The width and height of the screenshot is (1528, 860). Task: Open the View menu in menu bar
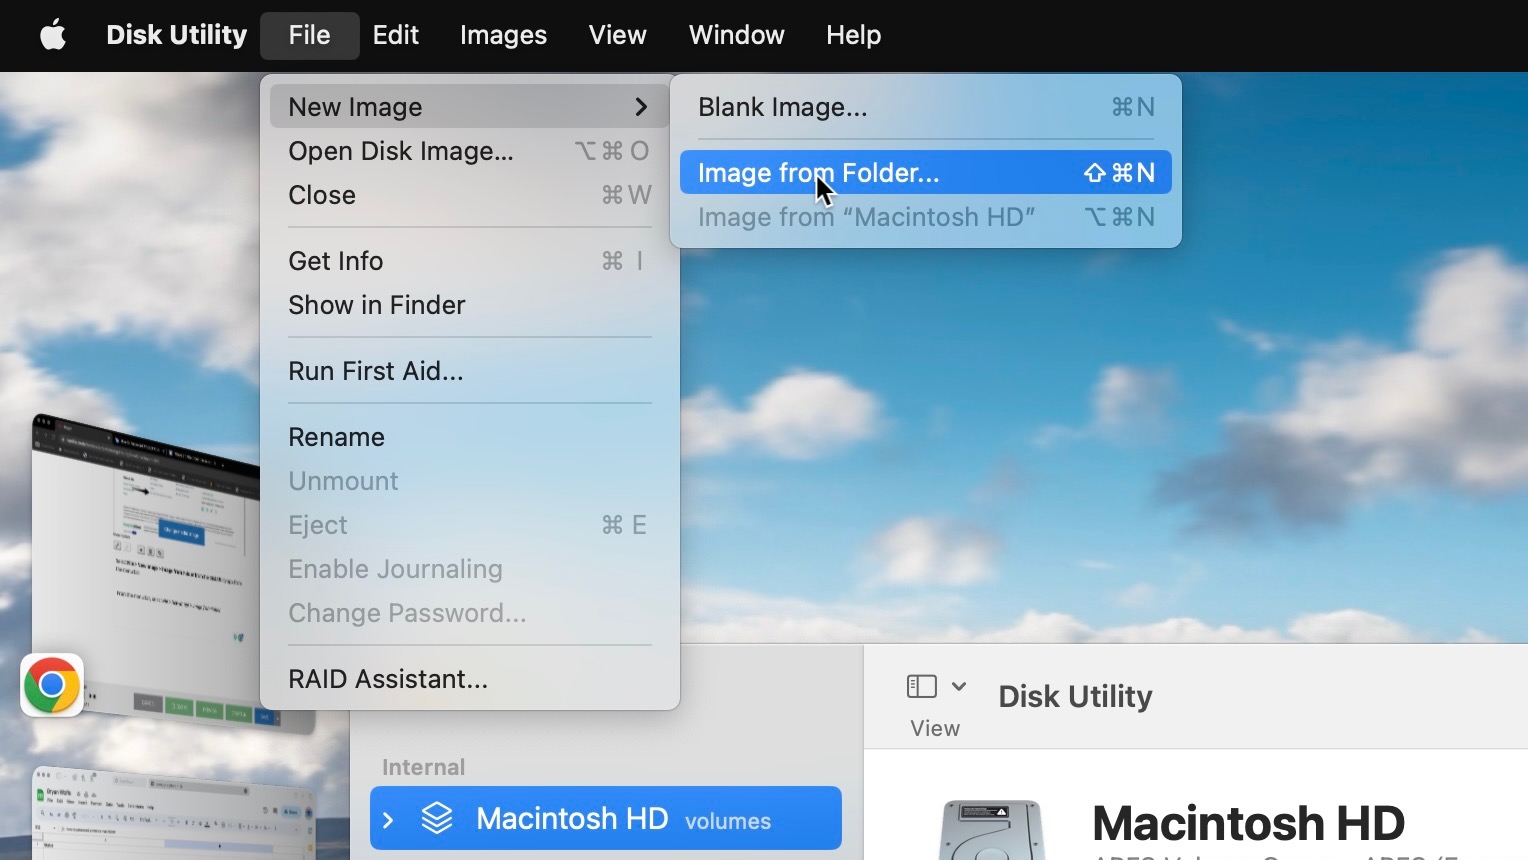tap(617, 35)
